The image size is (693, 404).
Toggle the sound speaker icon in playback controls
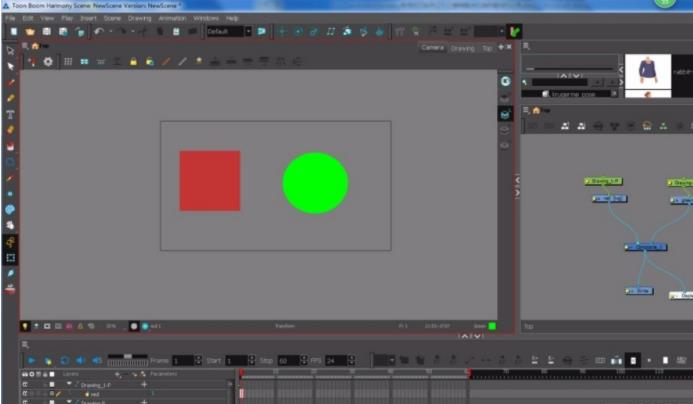[80, 361]
